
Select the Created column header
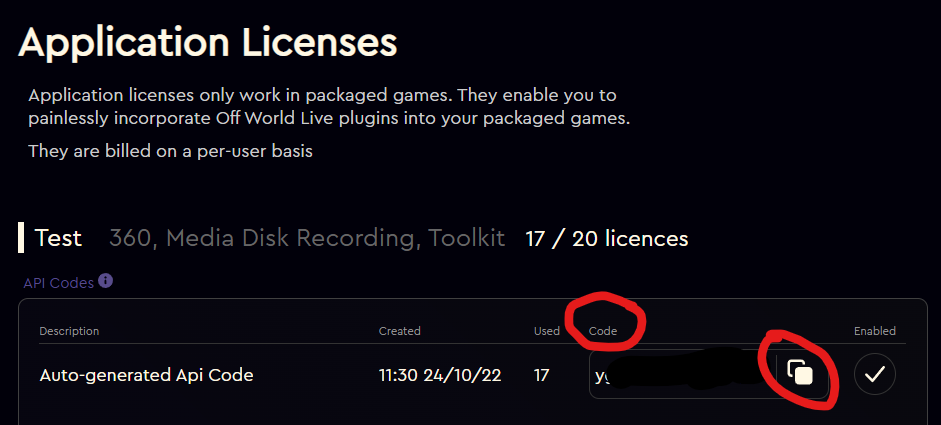click(400, 331)
